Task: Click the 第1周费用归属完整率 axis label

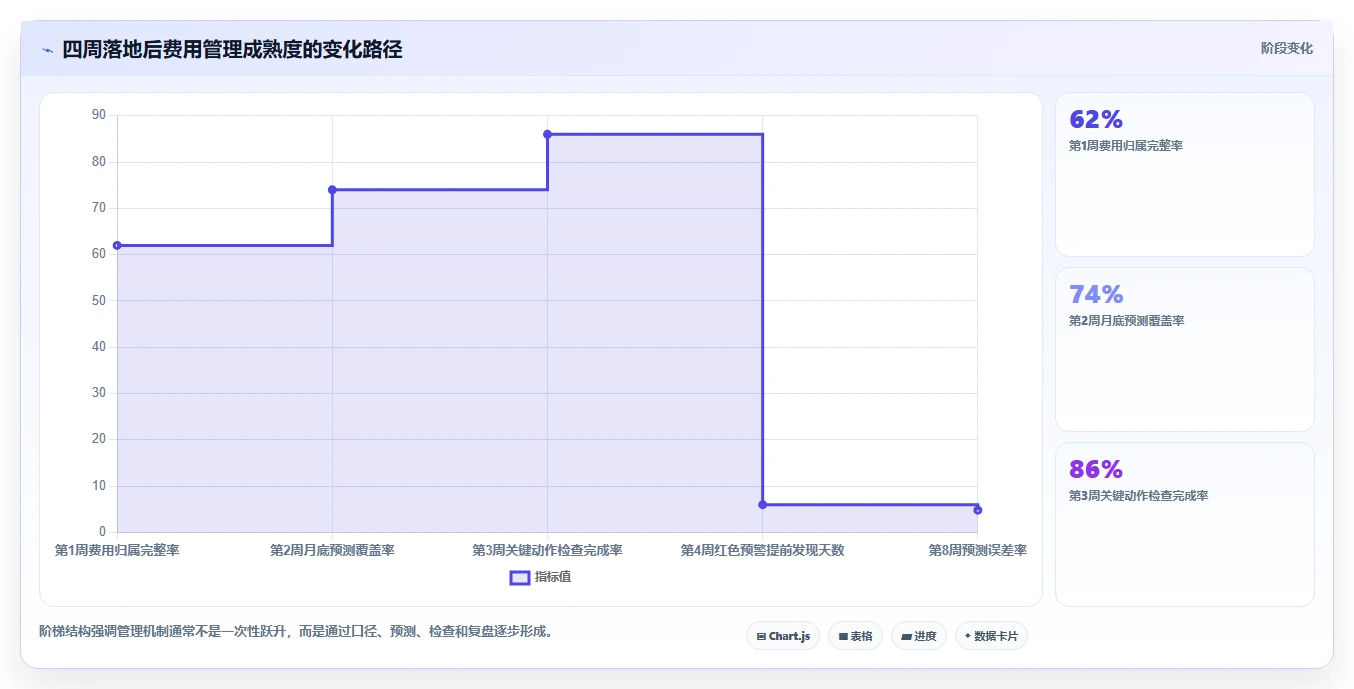Action: (x=117, y=550)
